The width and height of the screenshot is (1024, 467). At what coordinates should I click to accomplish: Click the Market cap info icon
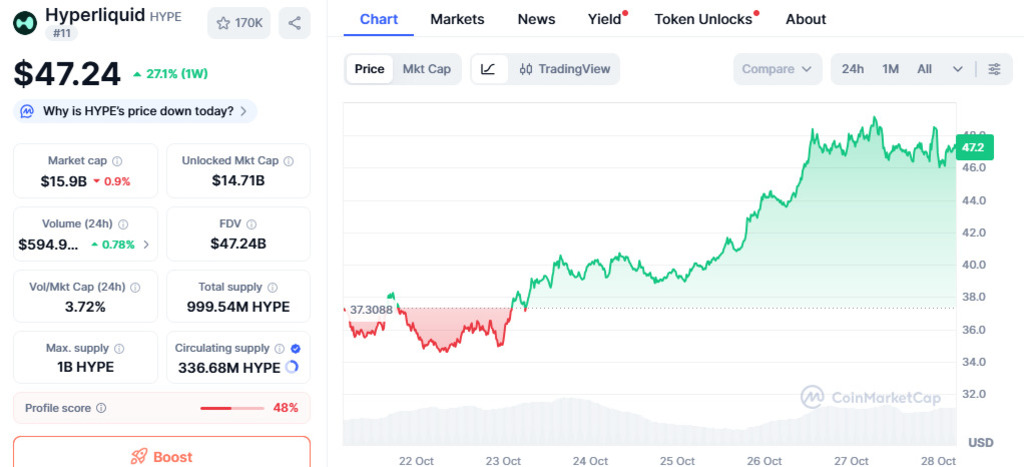point(117,161)
